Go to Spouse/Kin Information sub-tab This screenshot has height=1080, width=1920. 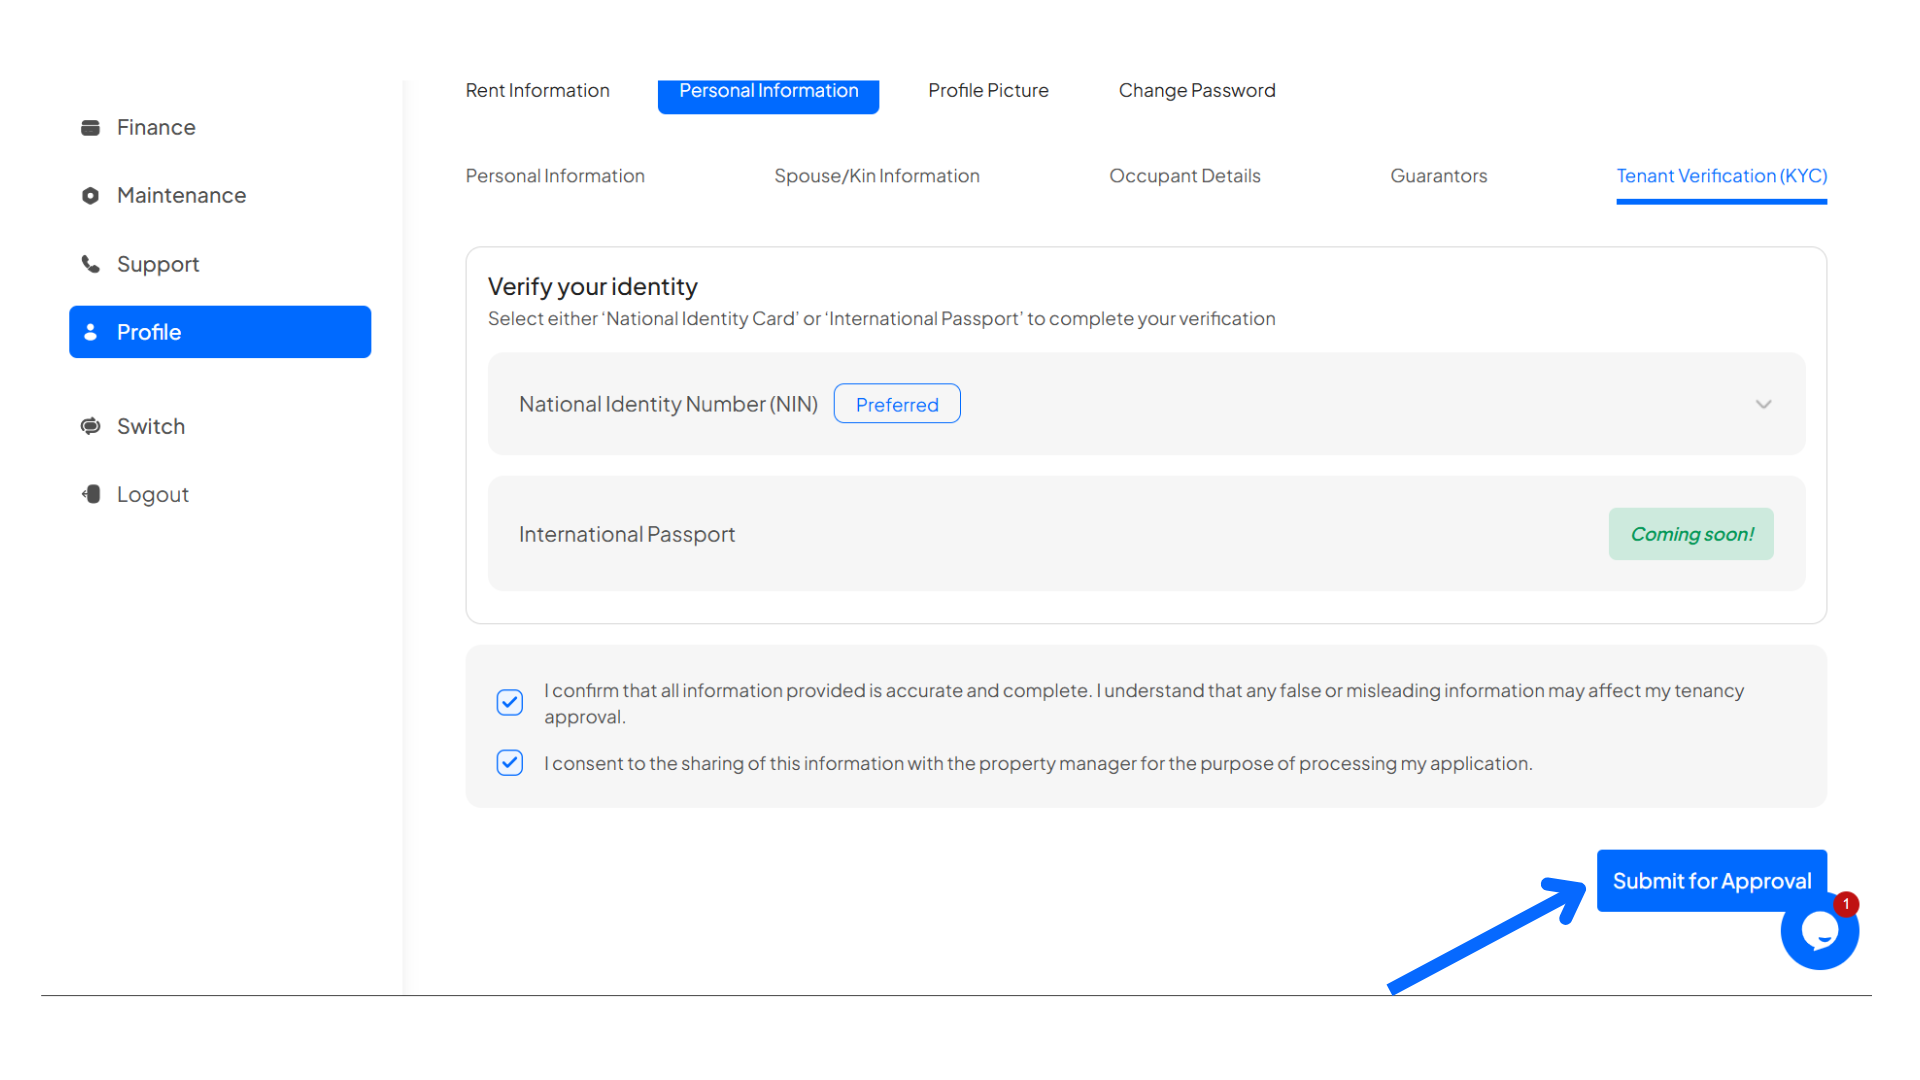[x=877, y=176]
